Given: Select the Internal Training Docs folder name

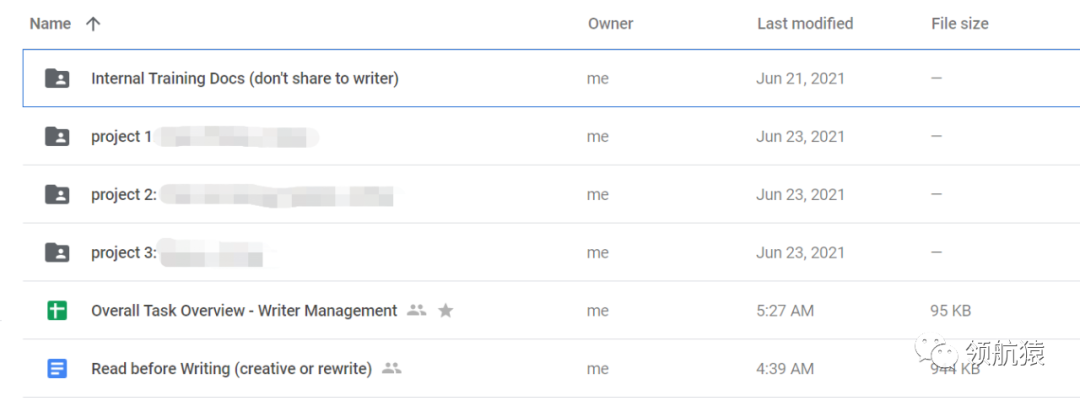Looking at the screenshot, I should click(x=244, y=78).
